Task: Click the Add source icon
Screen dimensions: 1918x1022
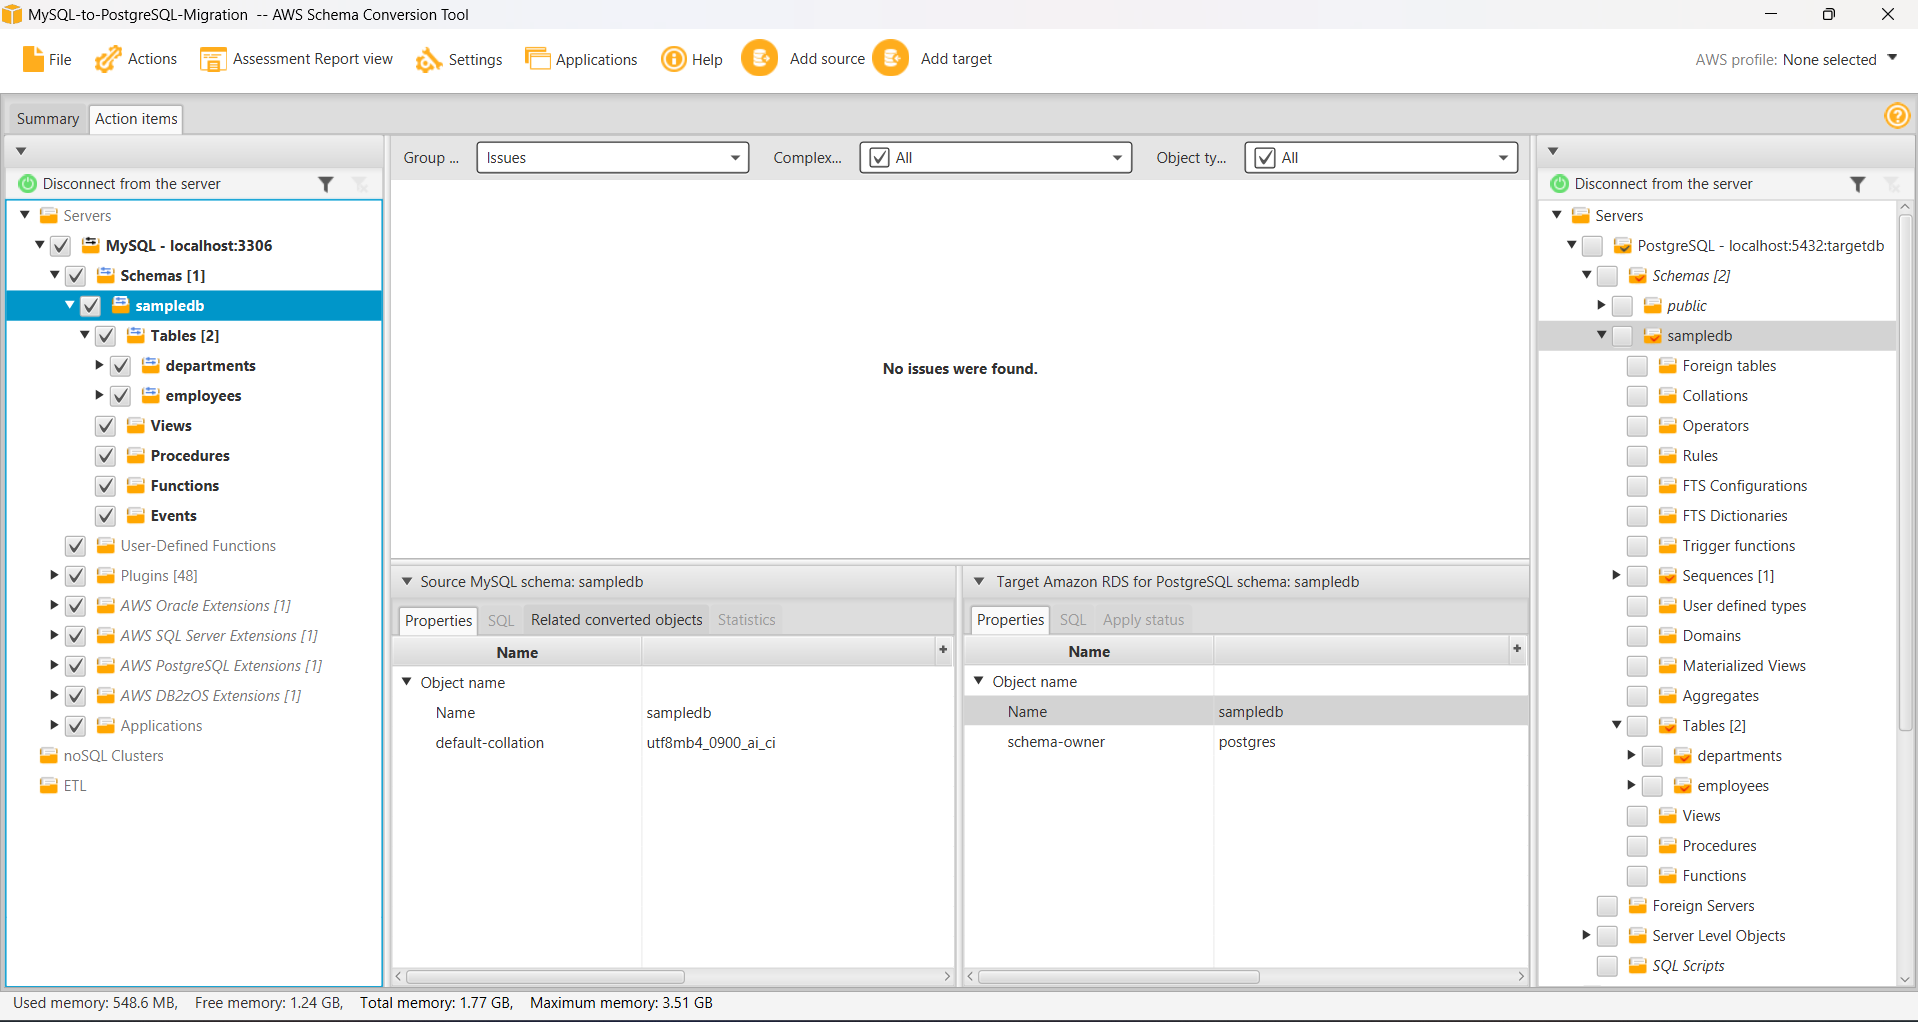Action: (760, 58)
